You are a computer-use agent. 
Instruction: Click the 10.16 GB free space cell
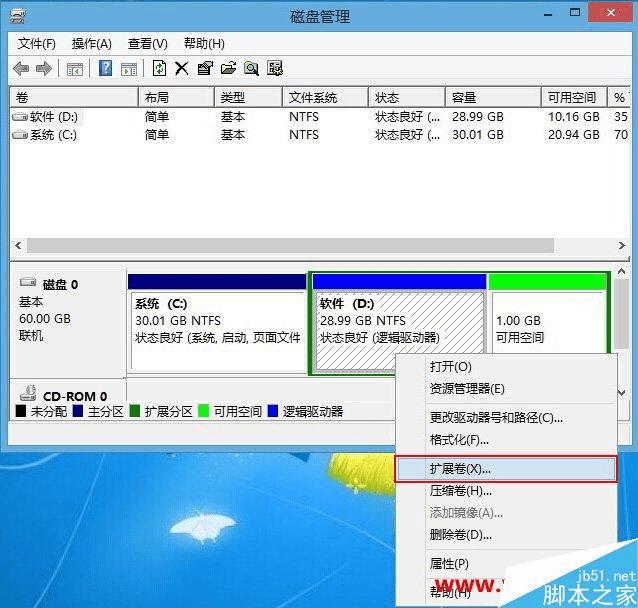574,117
